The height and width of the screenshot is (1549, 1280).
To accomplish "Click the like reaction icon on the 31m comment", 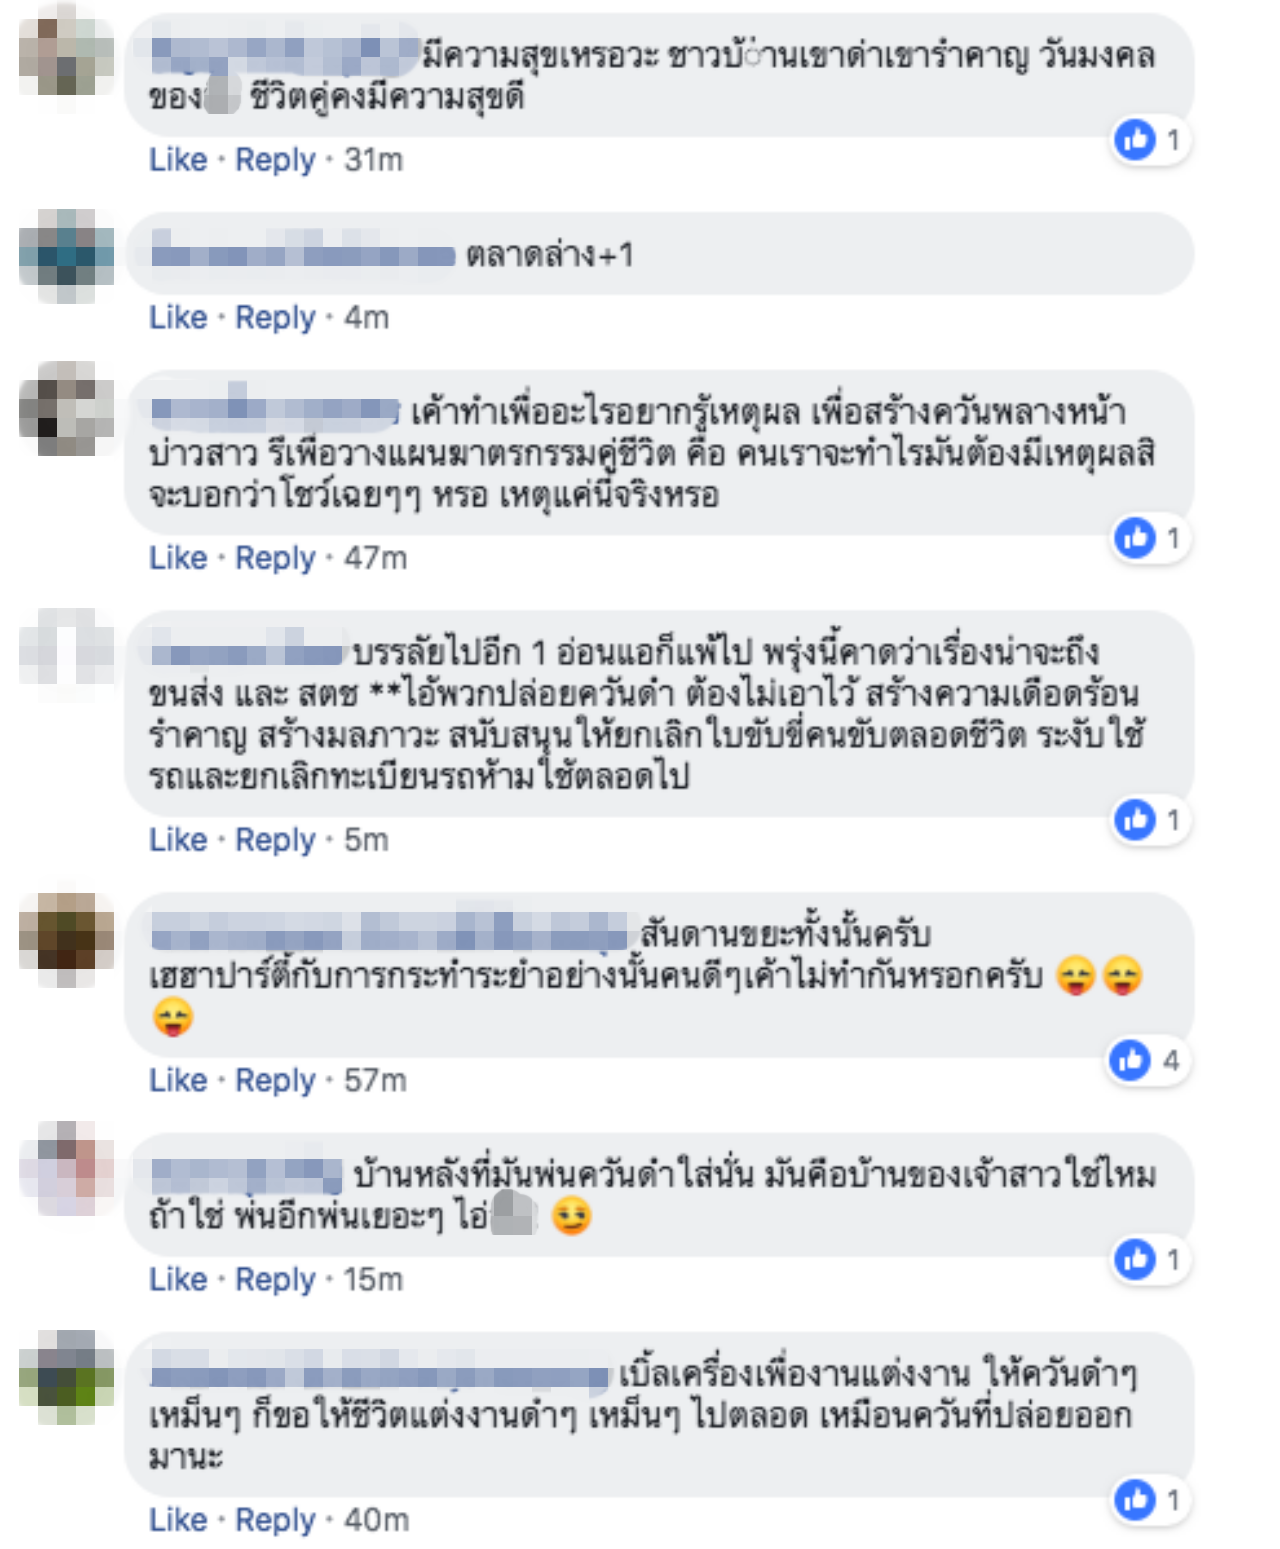I will coord(1135,140).
